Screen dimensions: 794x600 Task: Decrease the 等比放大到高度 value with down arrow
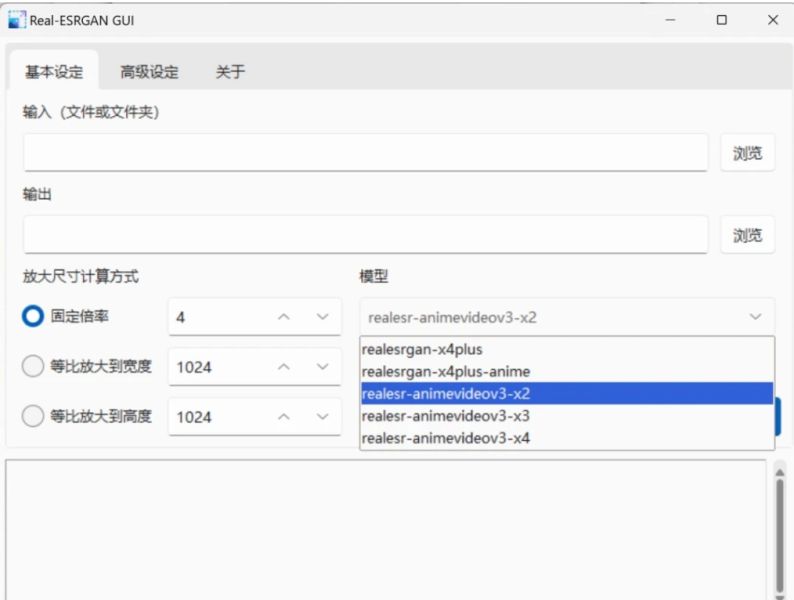[x=323, y=417]
